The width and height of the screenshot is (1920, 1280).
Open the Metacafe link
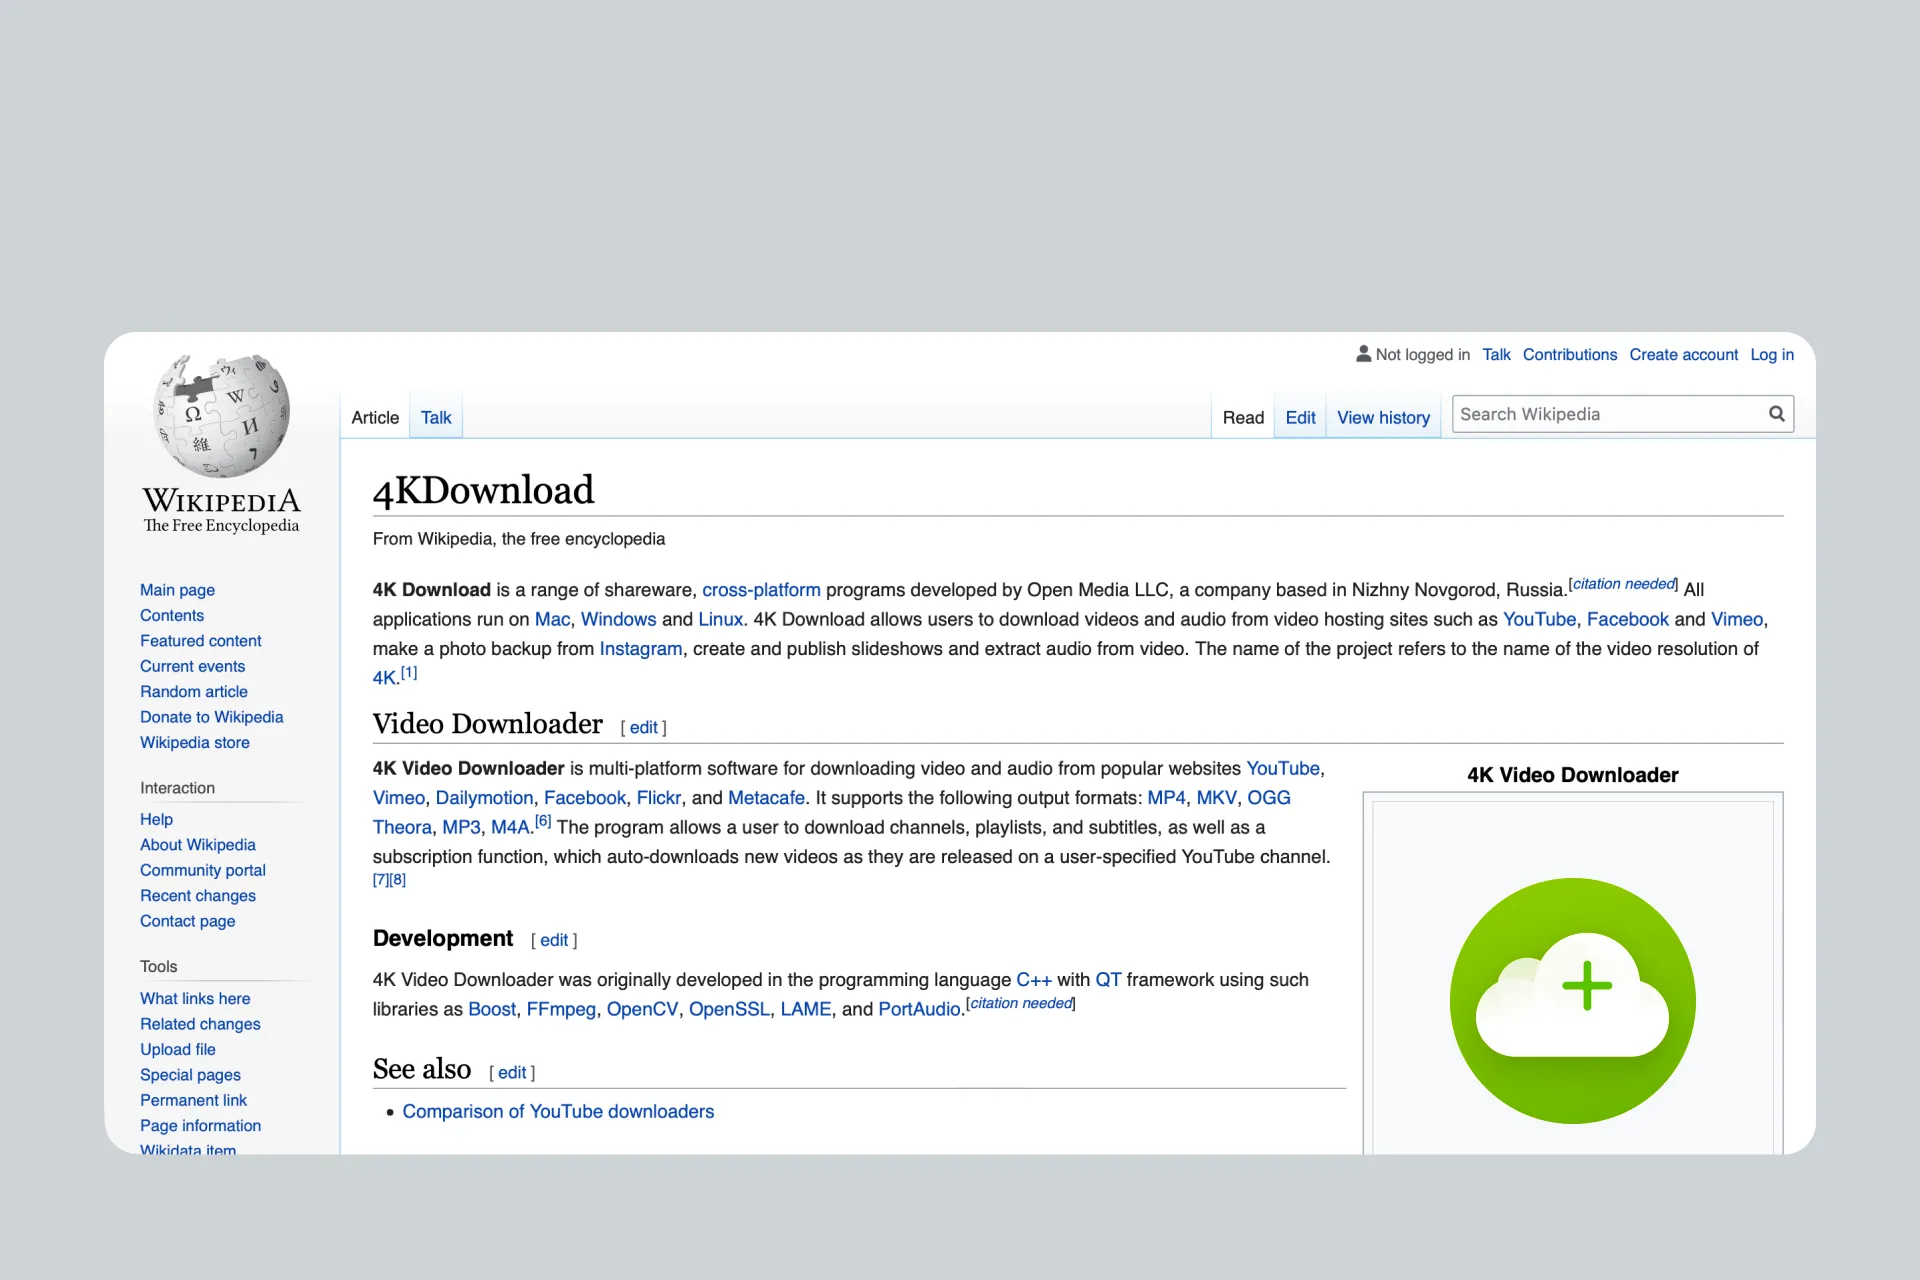coord(766,798)
